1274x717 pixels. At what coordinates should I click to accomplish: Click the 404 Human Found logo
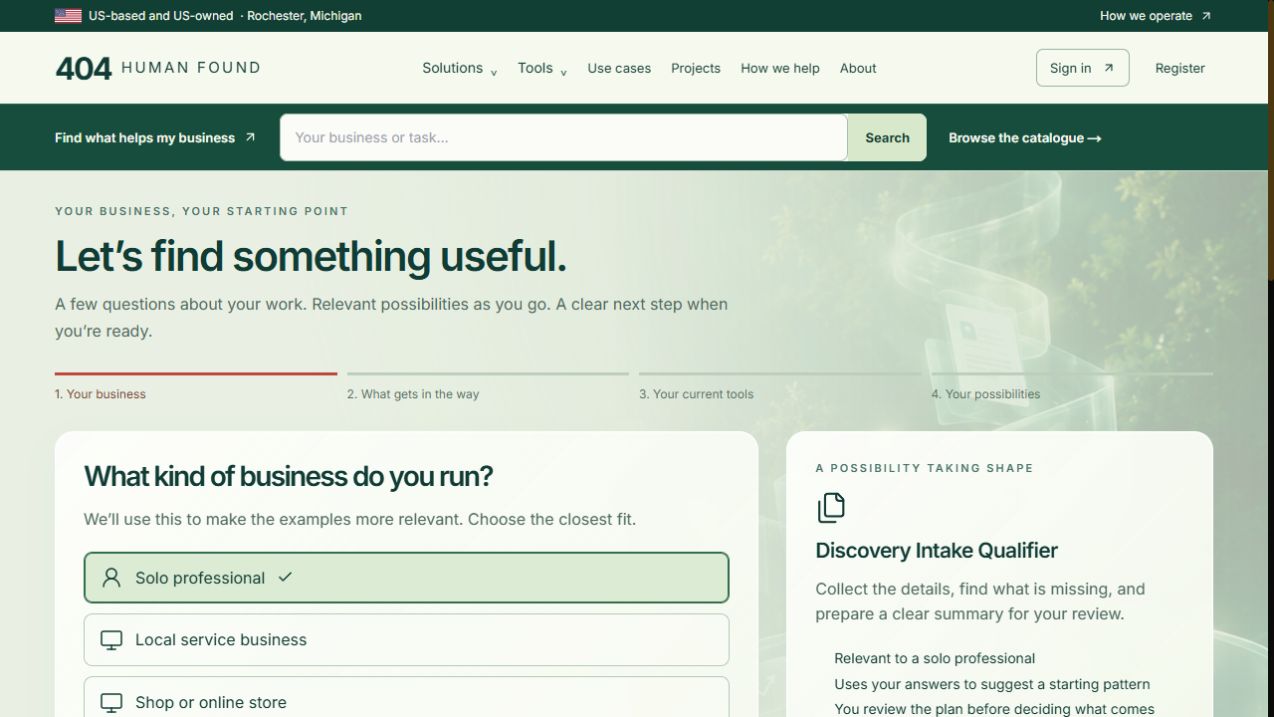tap(158, 68)
